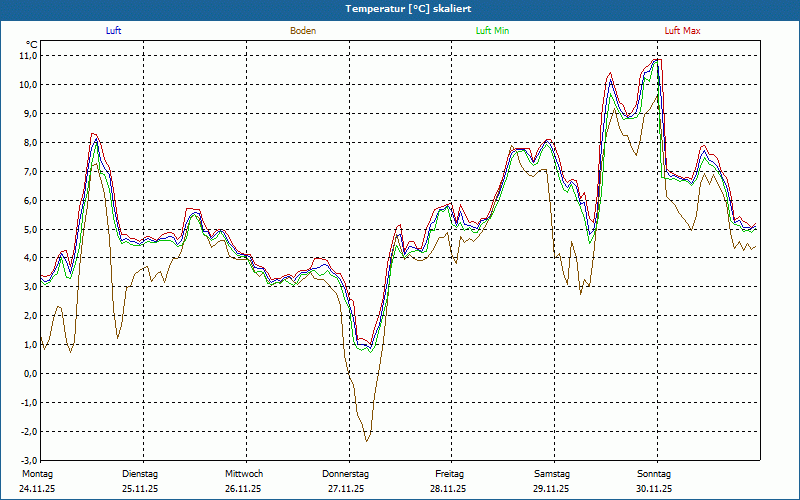
Task: Click the 0,0 y-axis value
Action: (30, 374)
